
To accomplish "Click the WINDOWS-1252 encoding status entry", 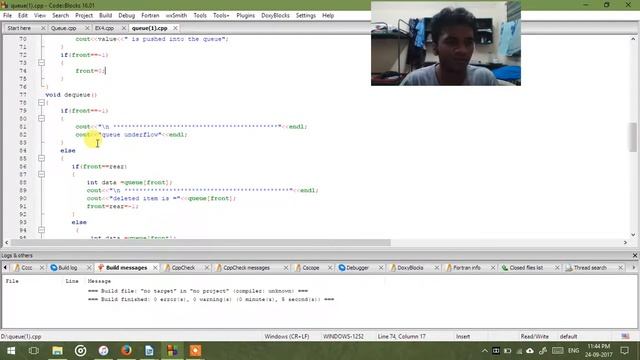I will coord(343,337).
